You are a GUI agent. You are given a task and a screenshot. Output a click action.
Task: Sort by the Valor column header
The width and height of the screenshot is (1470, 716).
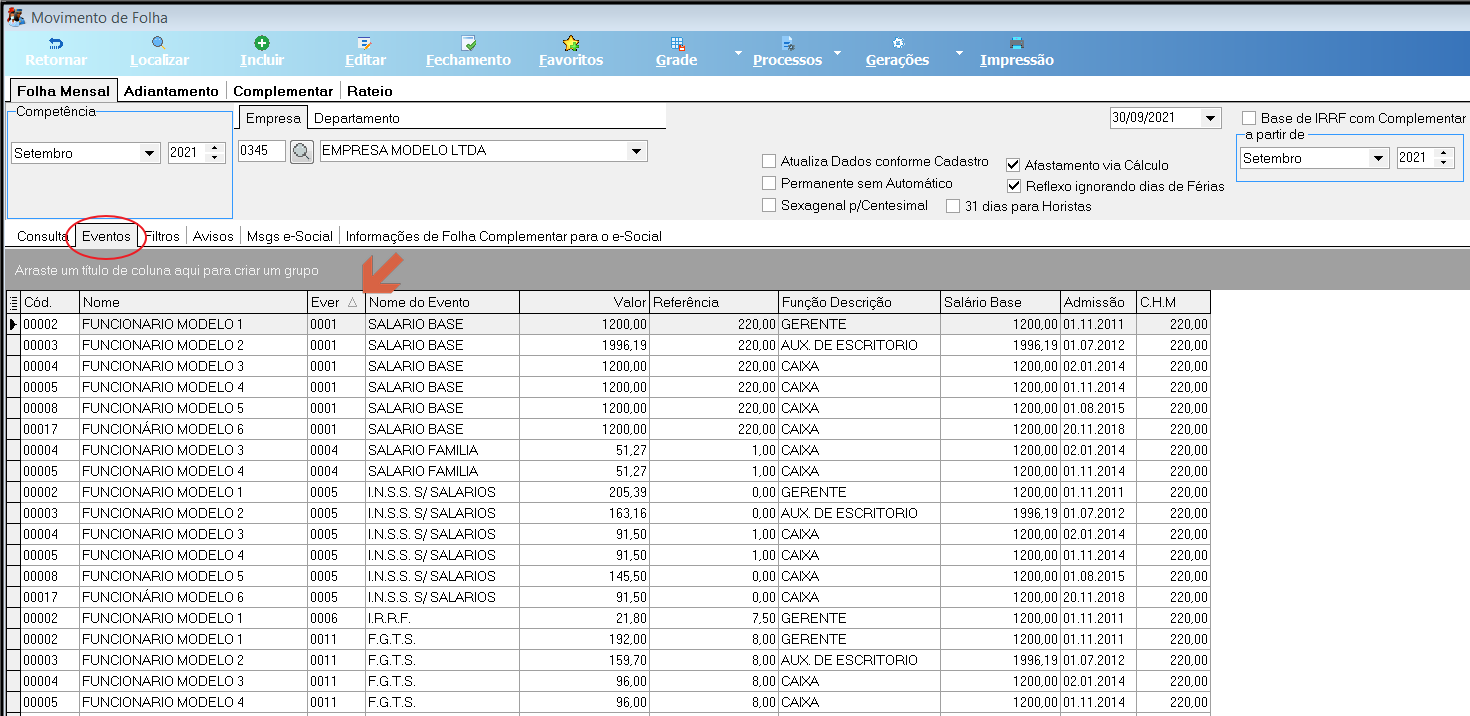[584, 302]
